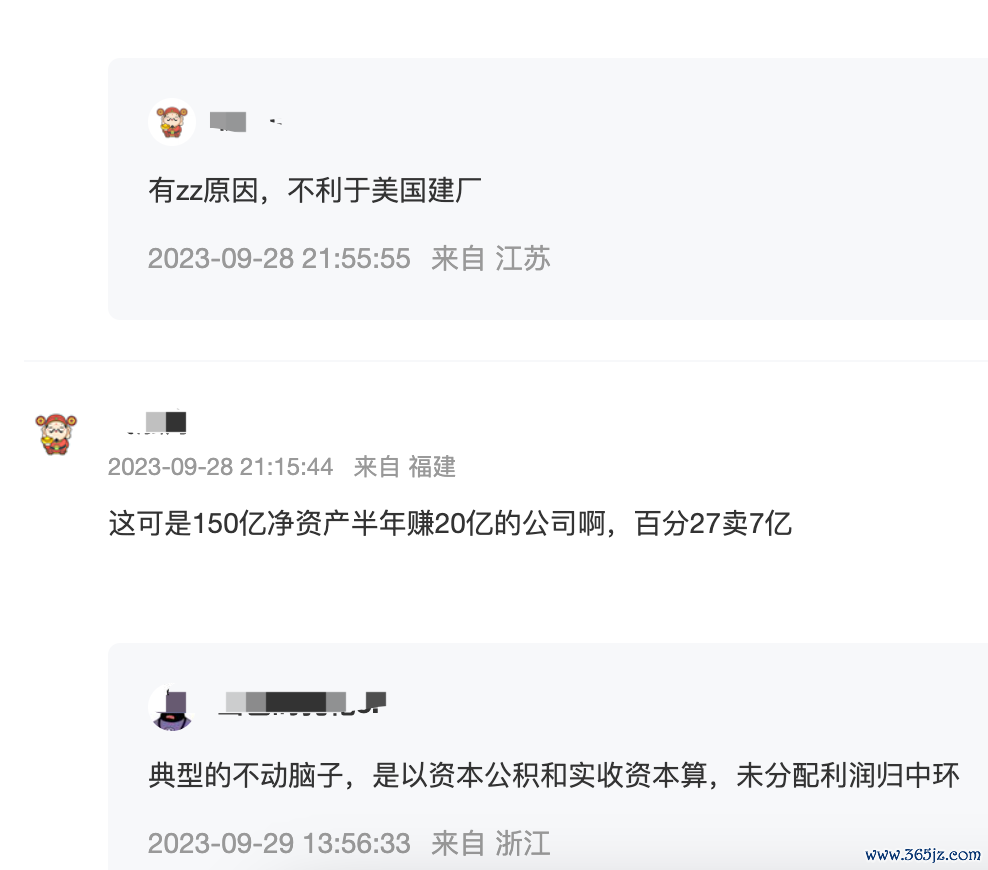The height and width of the screenshot is (870, 988).
Task: Click the 2023-09-28 21:15:44 timestamp
Action: (x=221, y=467)
